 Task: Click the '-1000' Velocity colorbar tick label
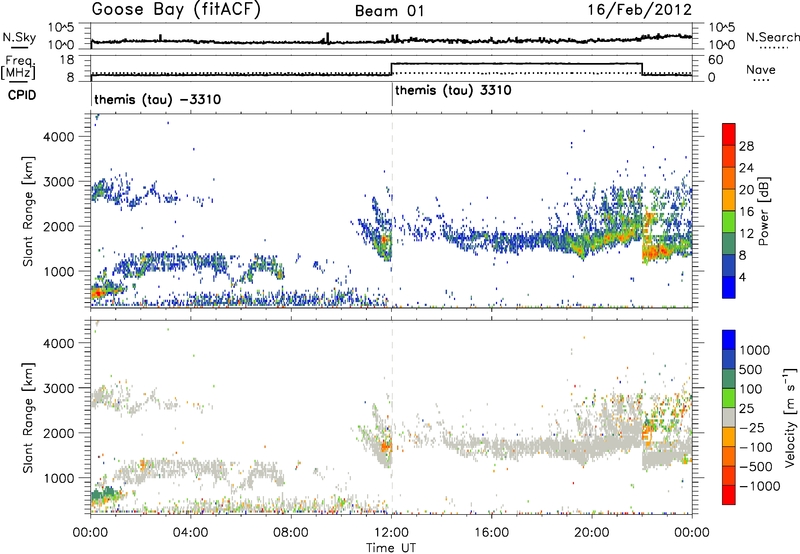click(760, 486)
